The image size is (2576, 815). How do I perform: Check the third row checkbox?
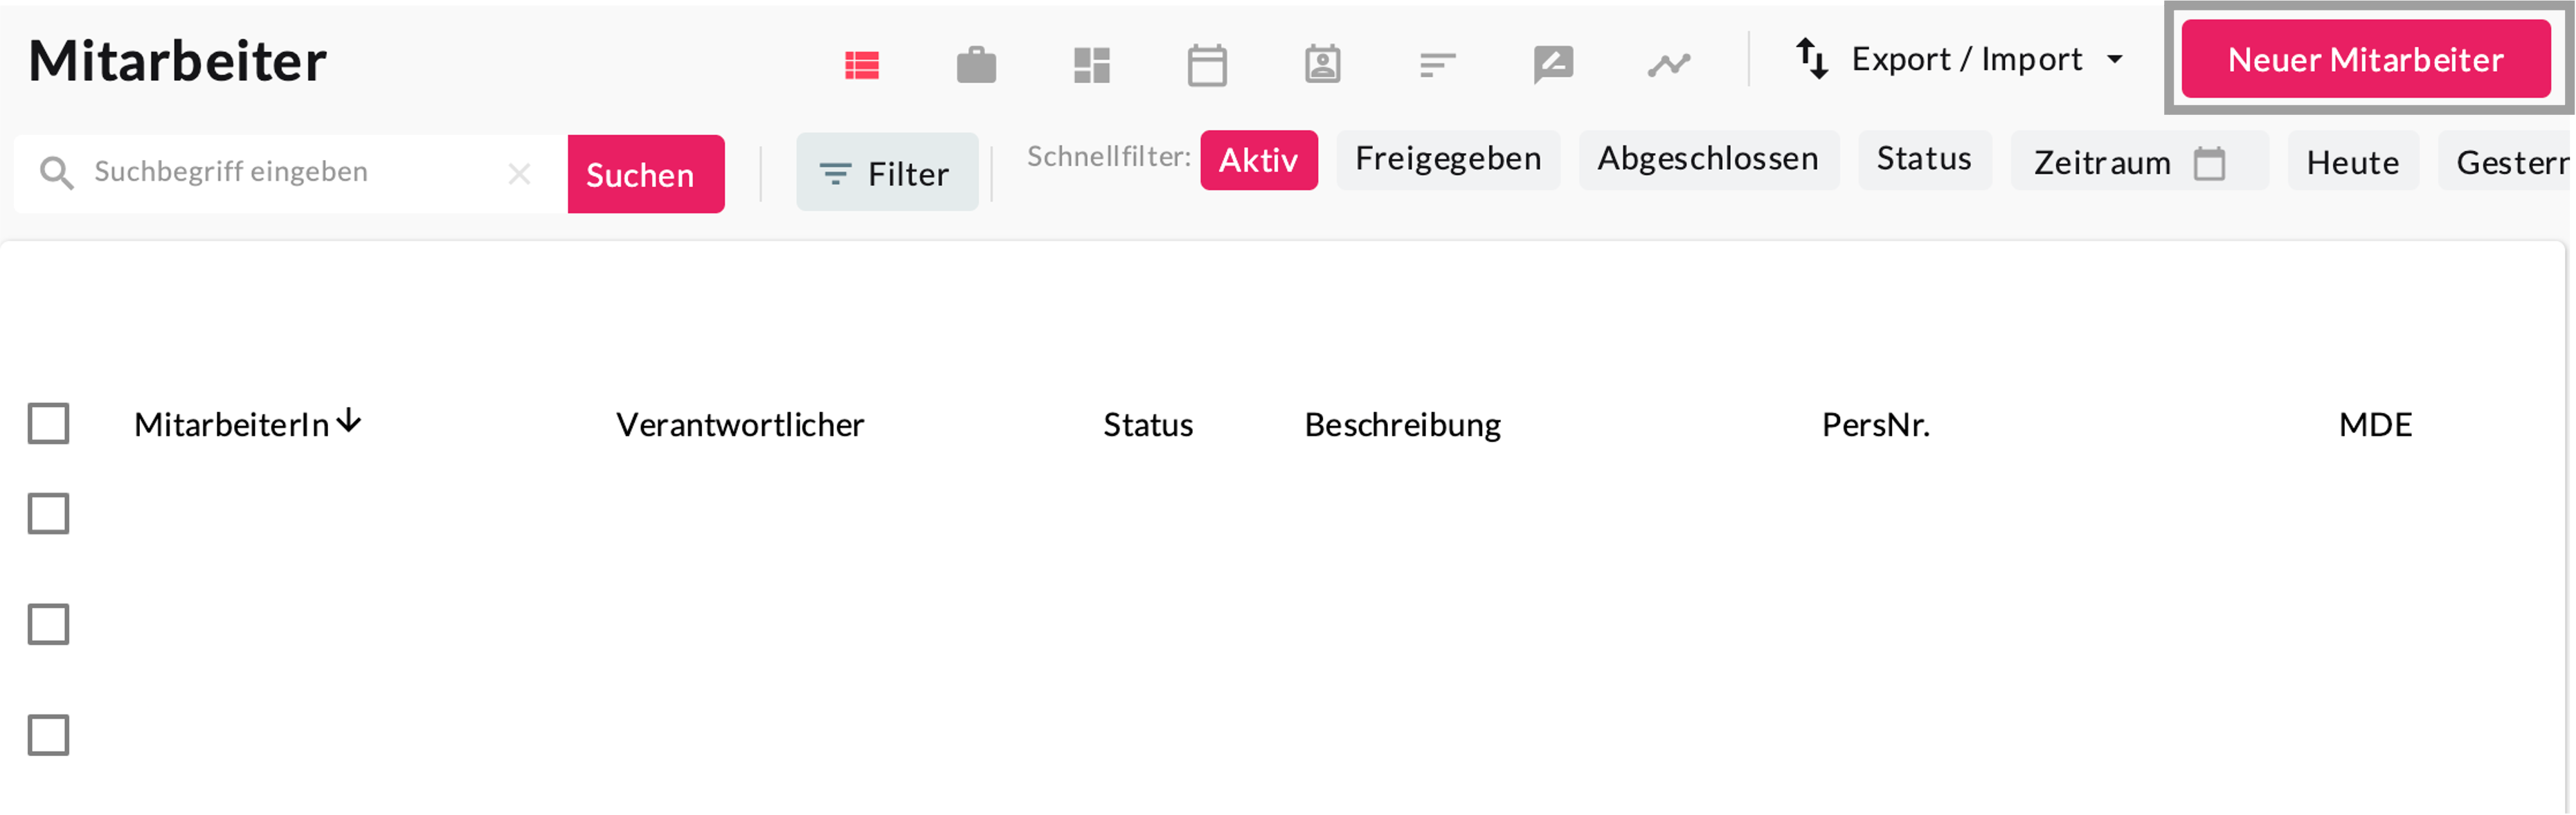(48, 735)
